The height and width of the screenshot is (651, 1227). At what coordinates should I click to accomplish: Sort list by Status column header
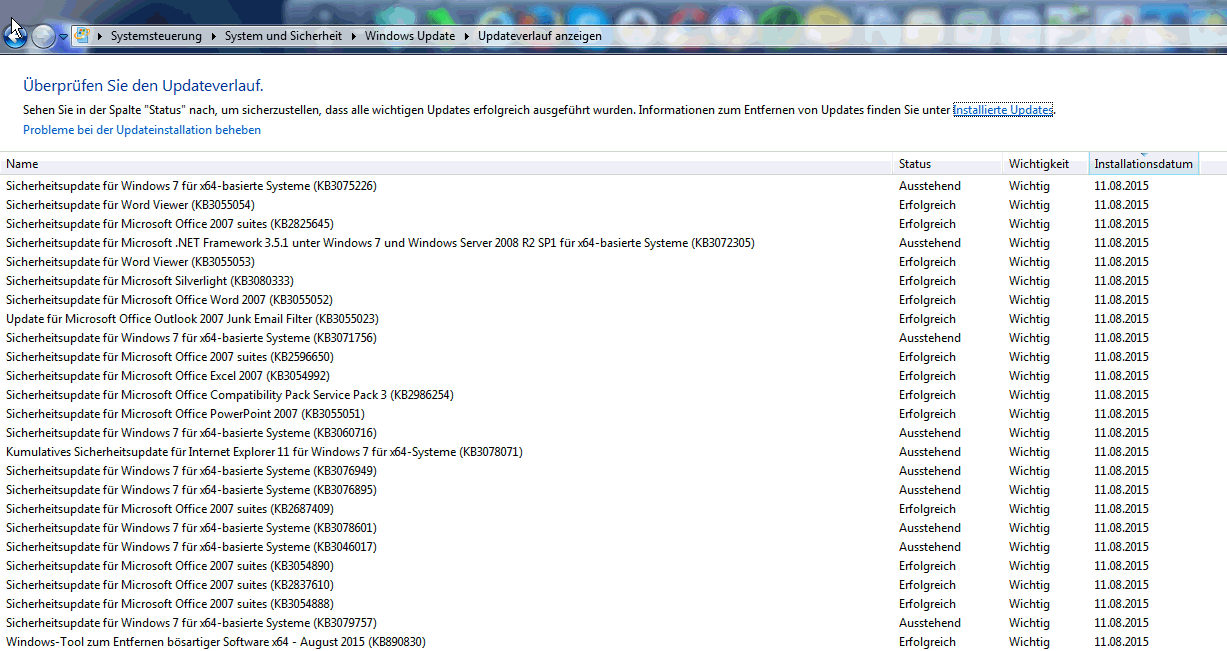pos(914,164)
